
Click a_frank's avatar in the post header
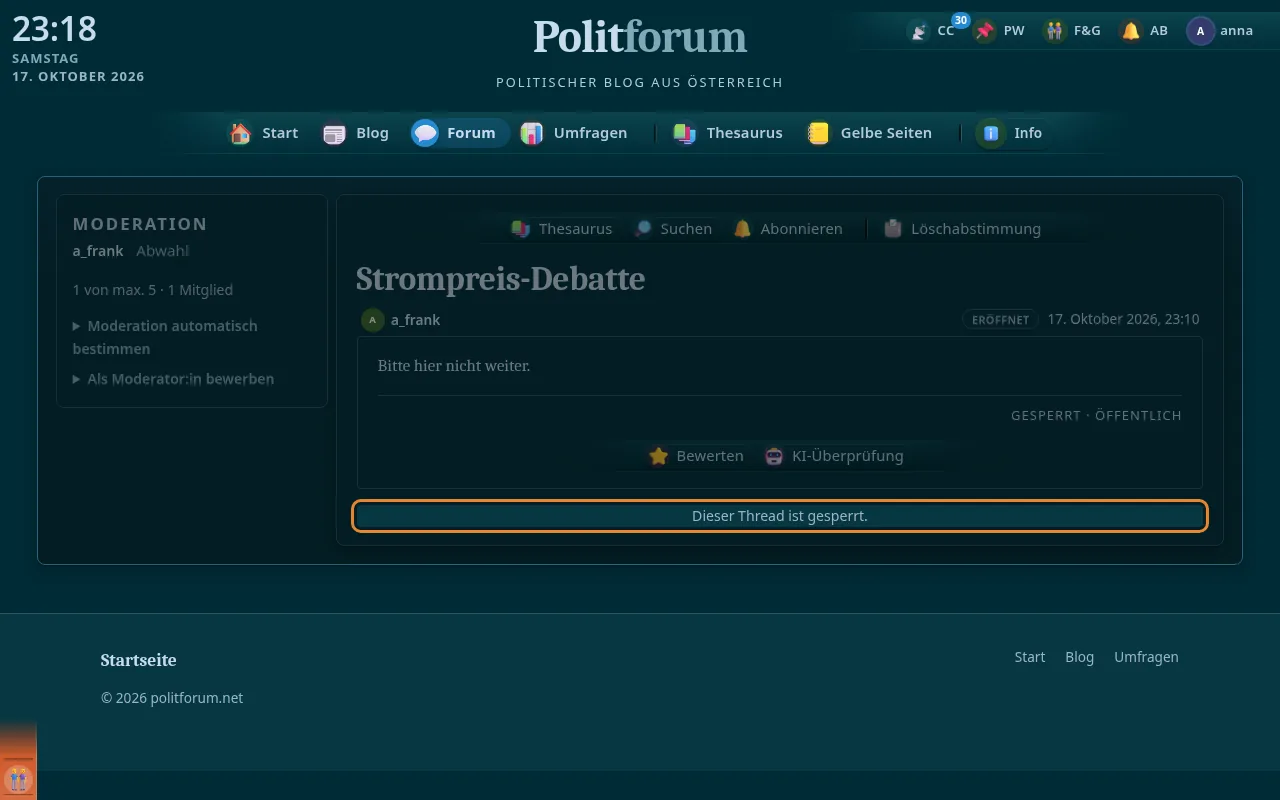pos(373,320)
